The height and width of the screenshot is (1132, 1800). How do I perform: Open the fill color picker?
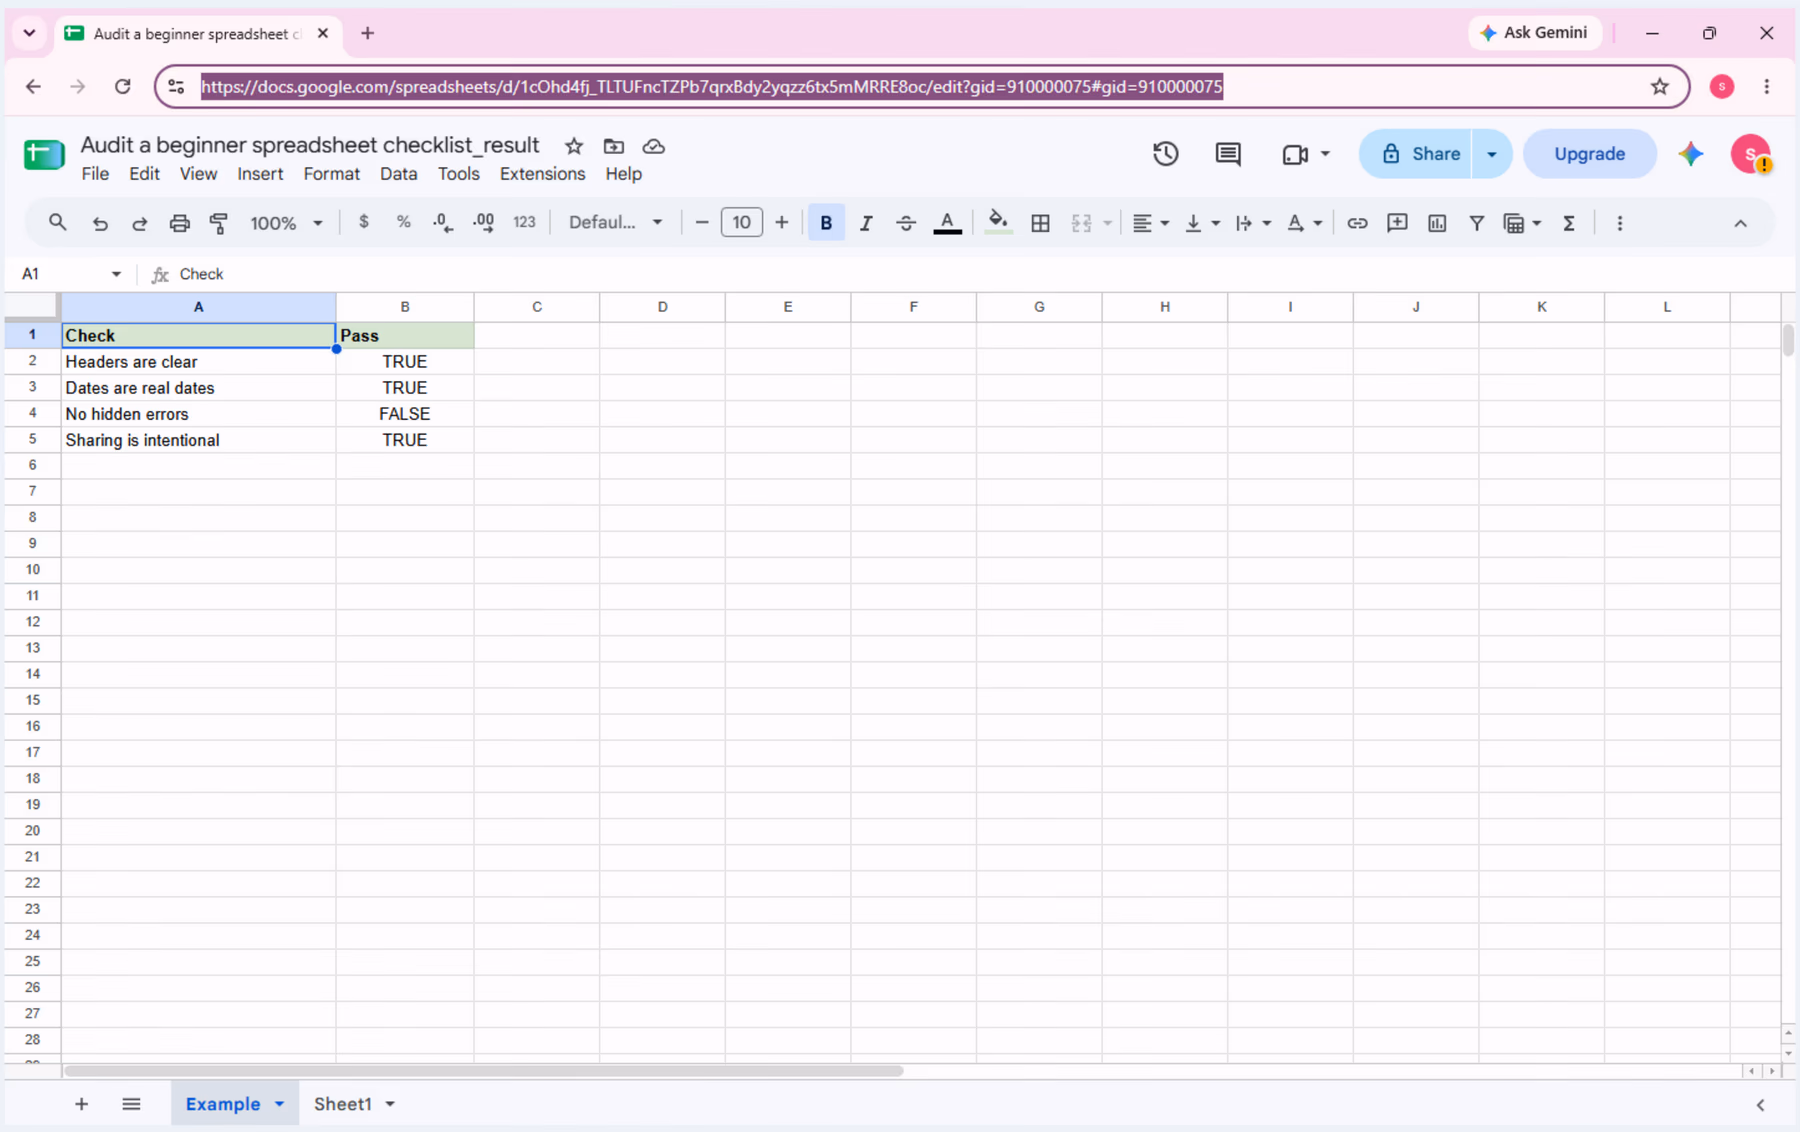click(997, 223)
